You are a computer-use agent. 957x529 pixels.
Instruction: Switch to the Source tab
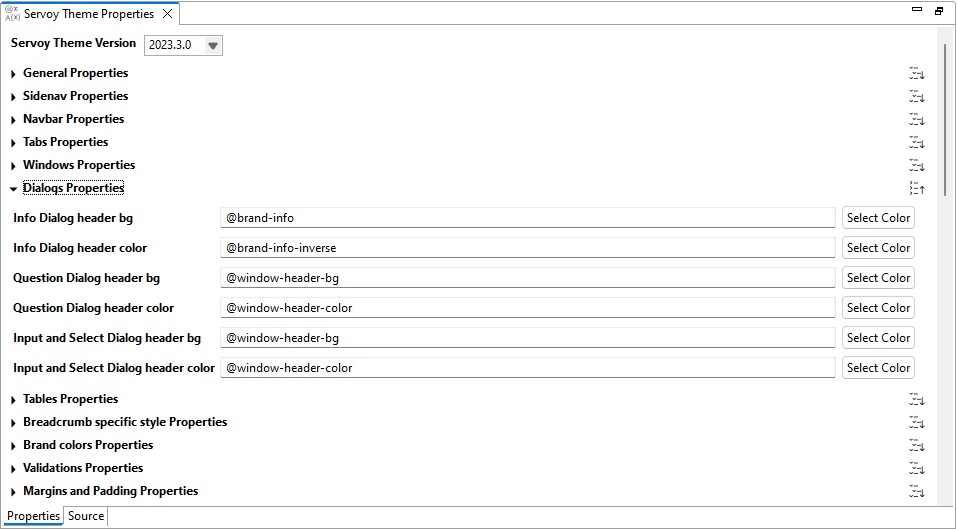86,516
